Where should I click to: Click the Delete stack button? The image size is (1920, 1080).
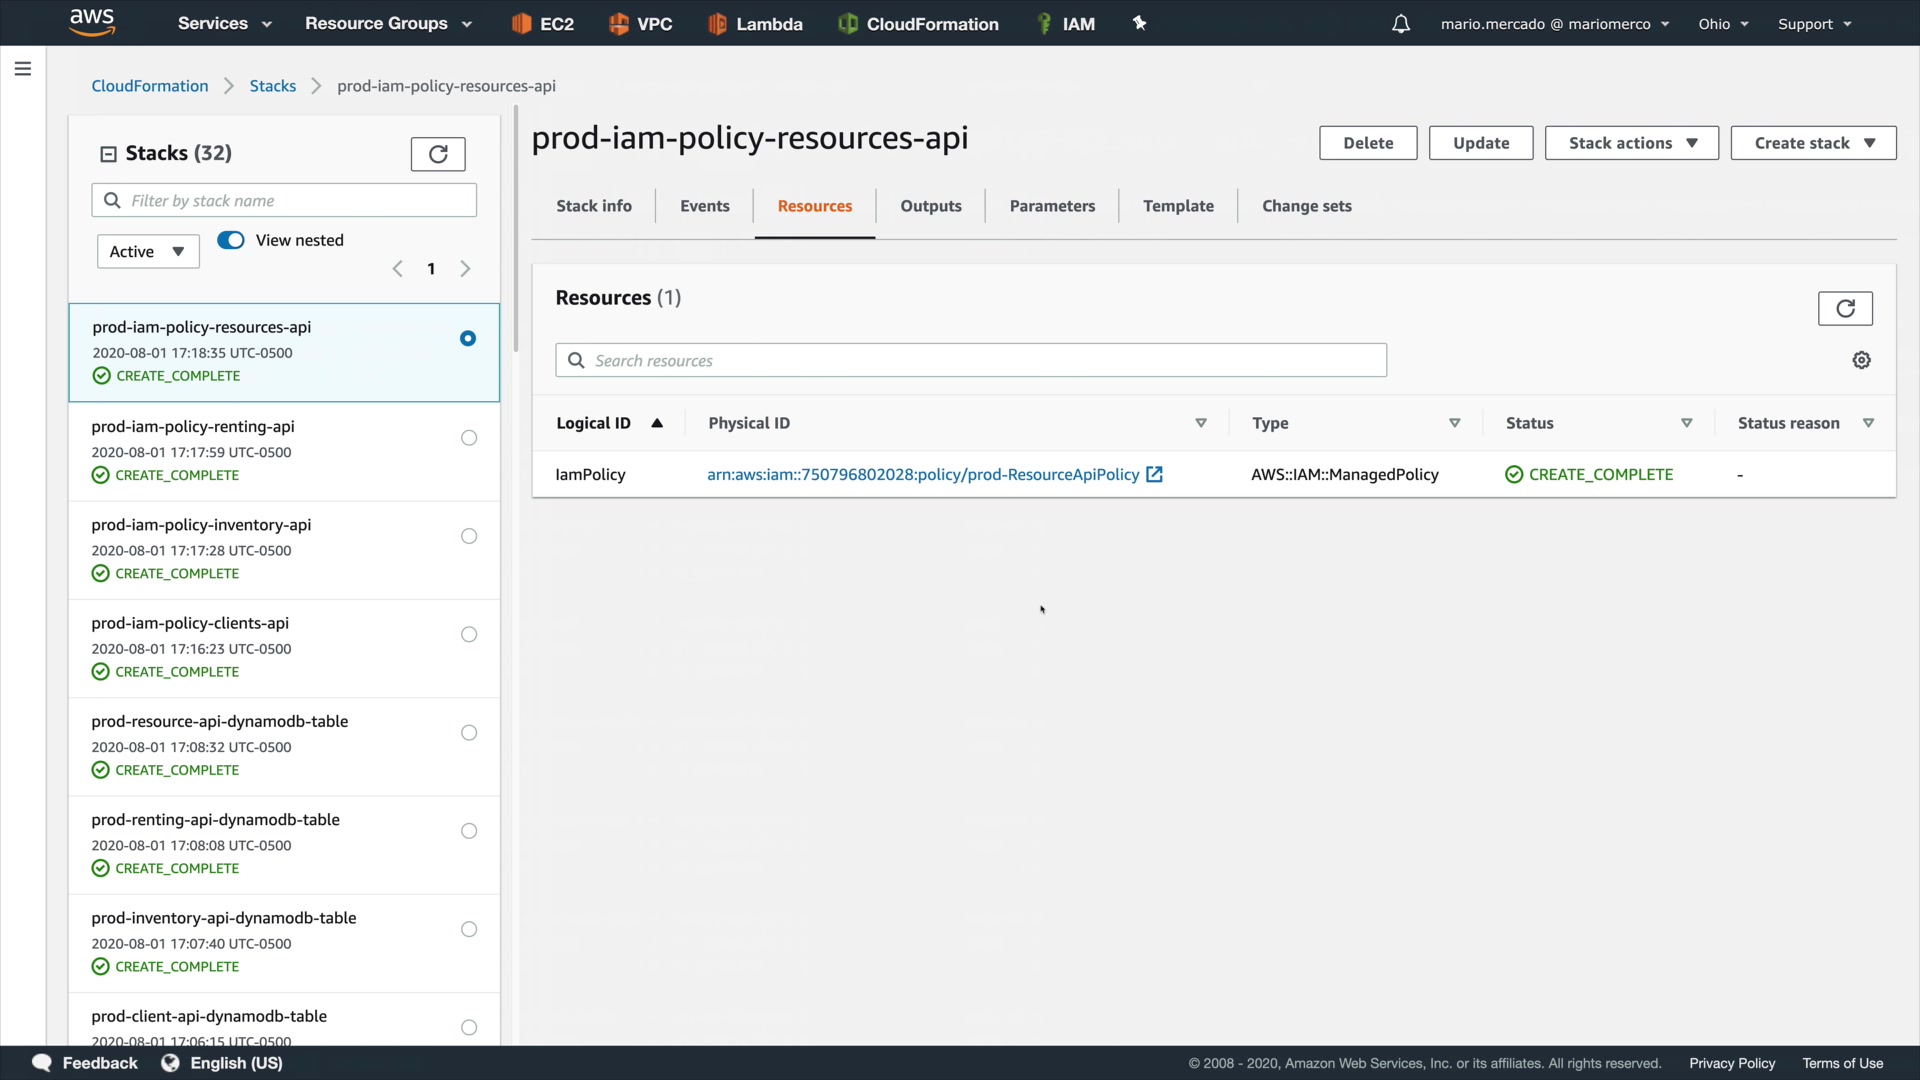tap(1367, 143)
